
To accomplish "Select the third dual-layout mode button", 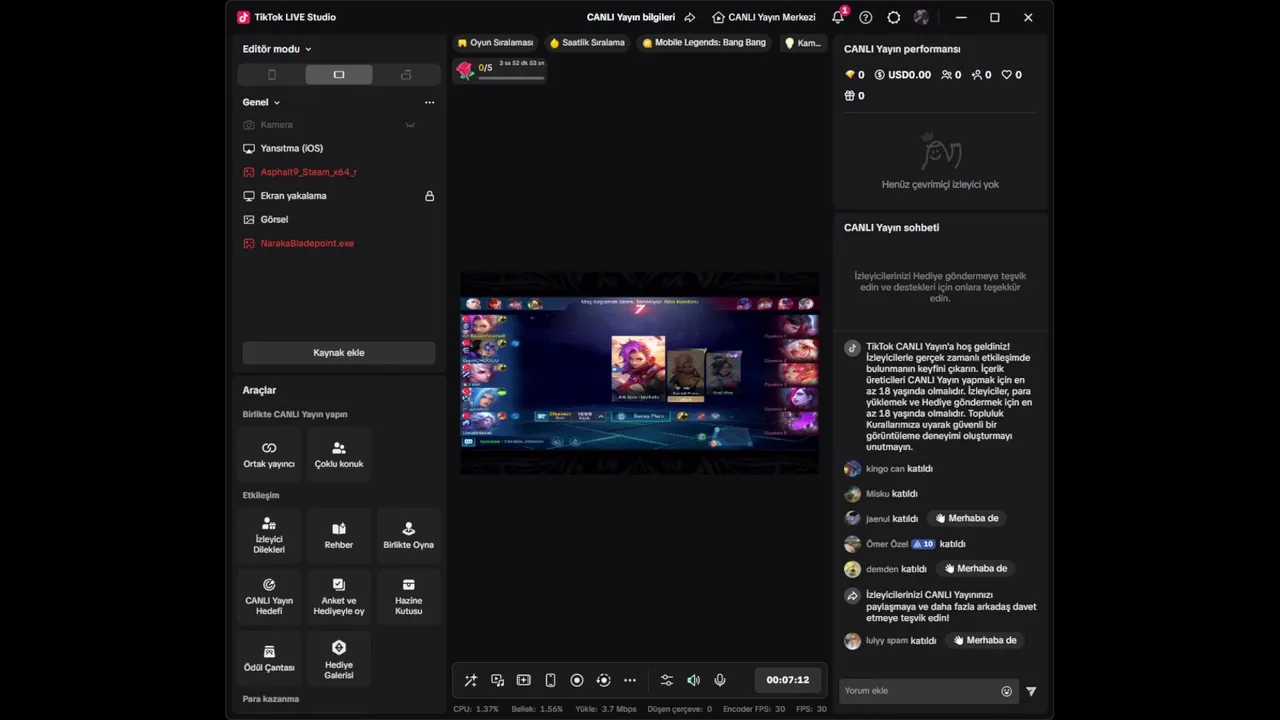I will click(x=406, y=75).
